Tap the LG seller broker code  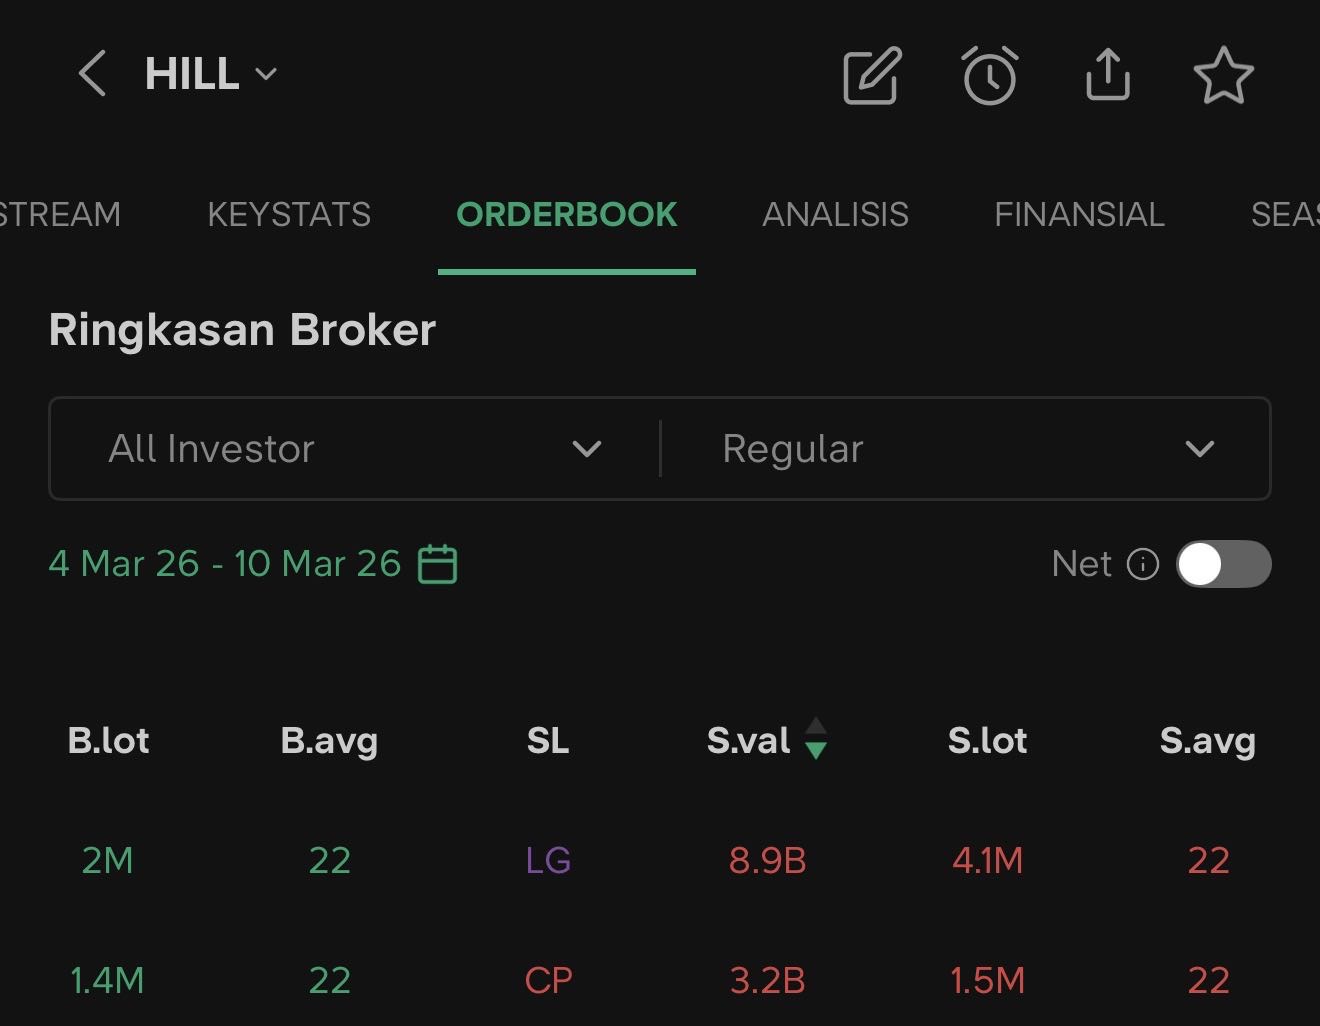coord(548,860)
